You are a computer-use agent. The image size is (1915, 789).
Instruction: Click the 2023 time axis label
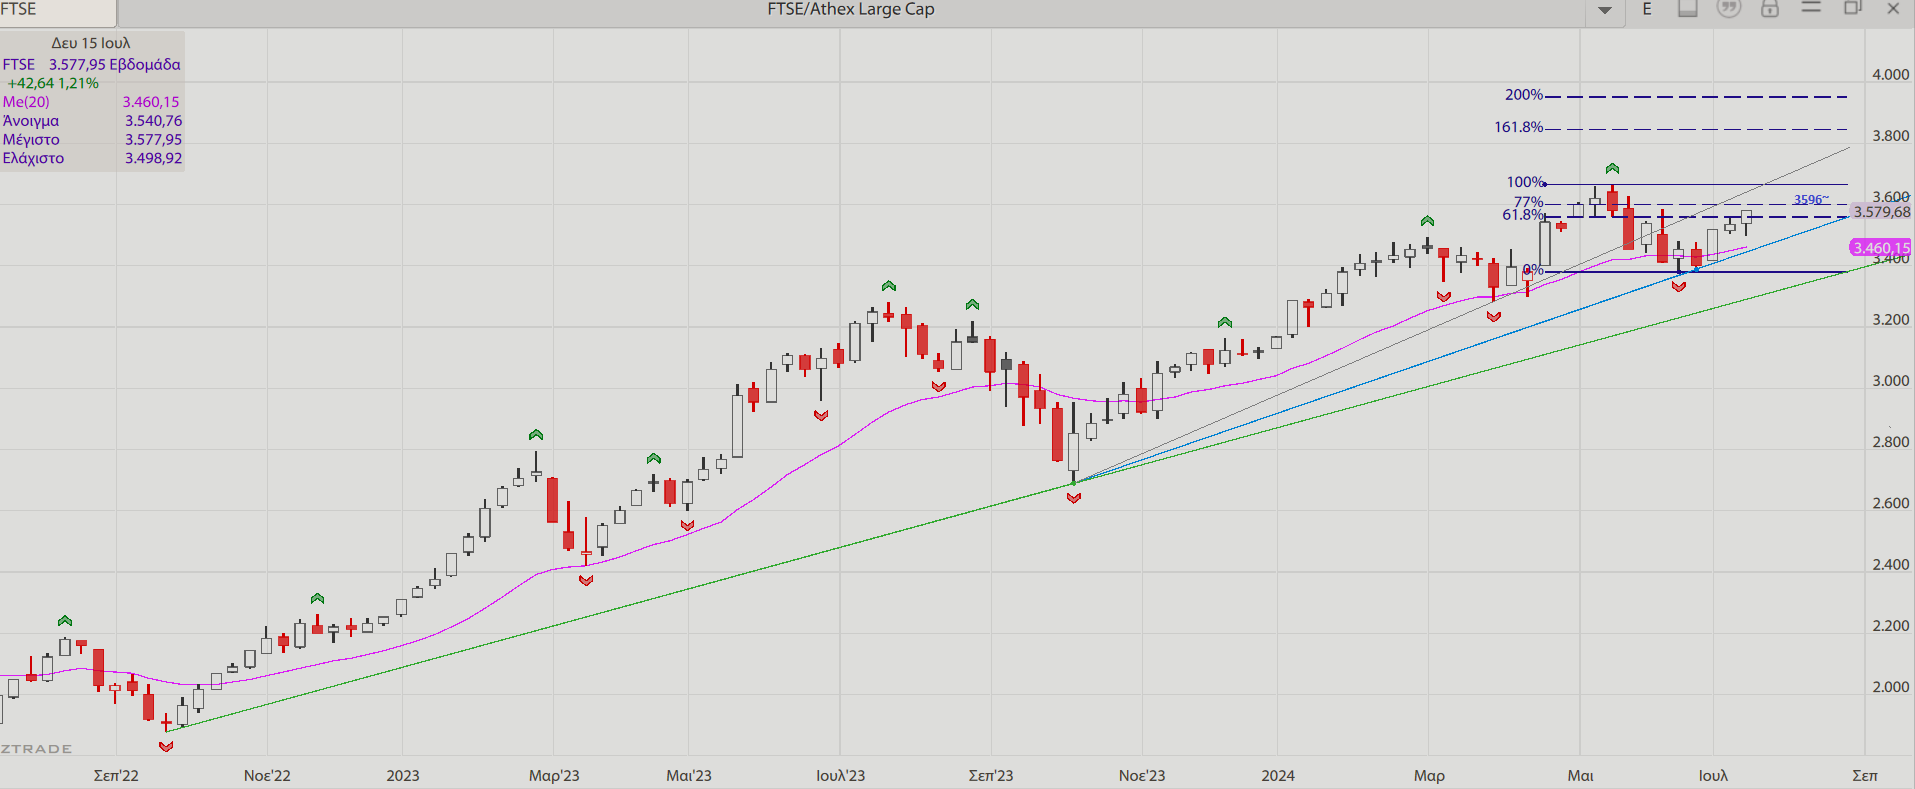pyautogui.click(x=403, y=776)
